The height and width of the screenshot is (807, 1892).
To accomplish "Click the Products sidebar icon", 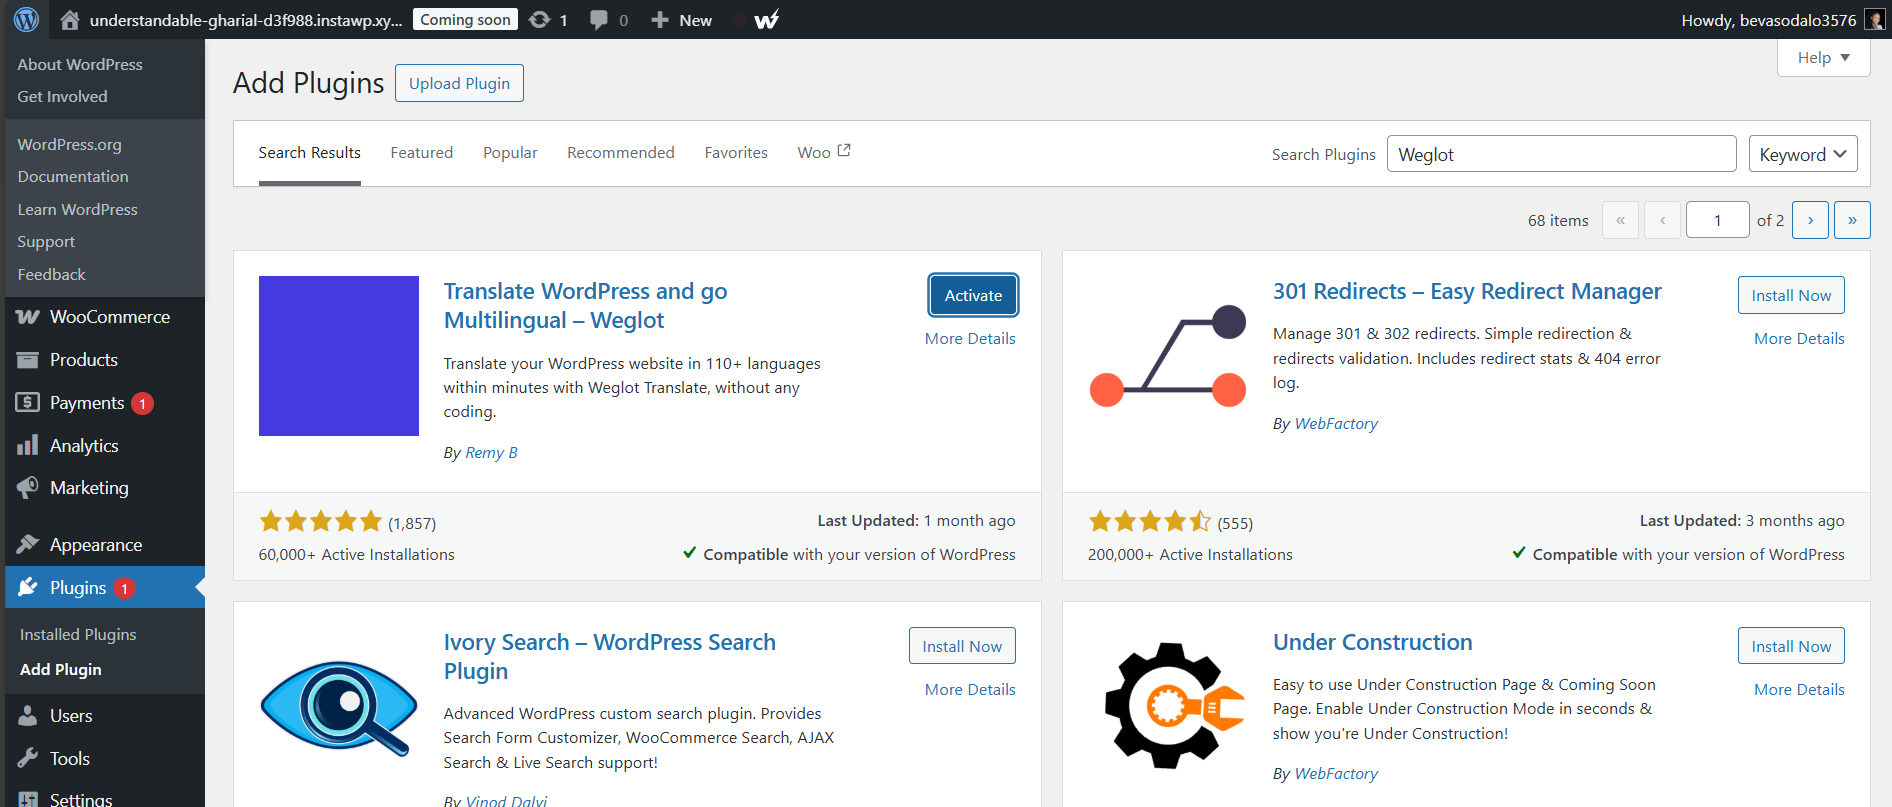I will point(28,360).
